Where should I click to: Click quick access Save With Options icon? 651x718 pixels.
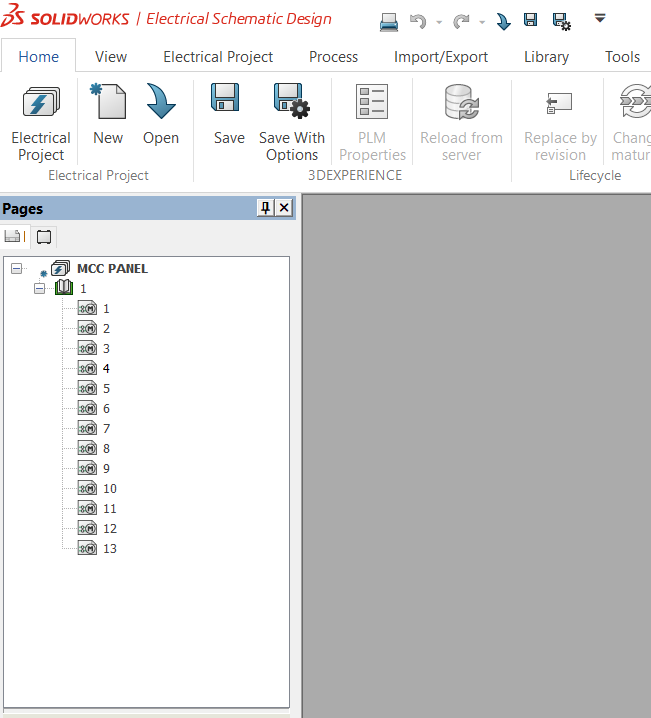562,22
